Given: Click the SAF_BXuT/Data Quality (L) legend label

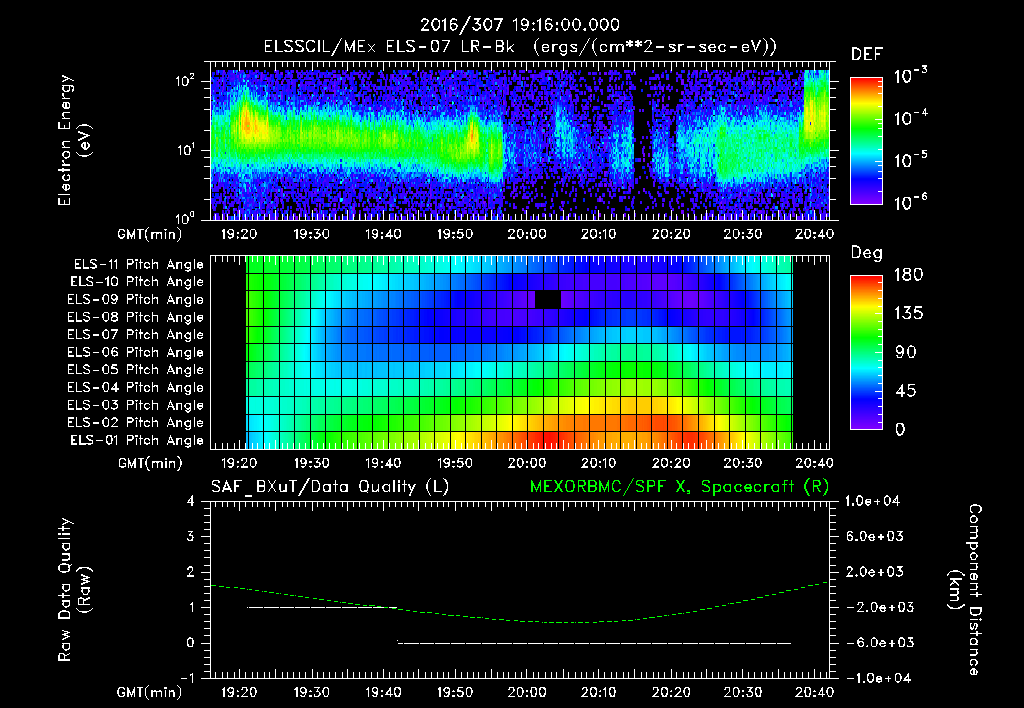Looking at the screenshot, I should tap(330, 487).
